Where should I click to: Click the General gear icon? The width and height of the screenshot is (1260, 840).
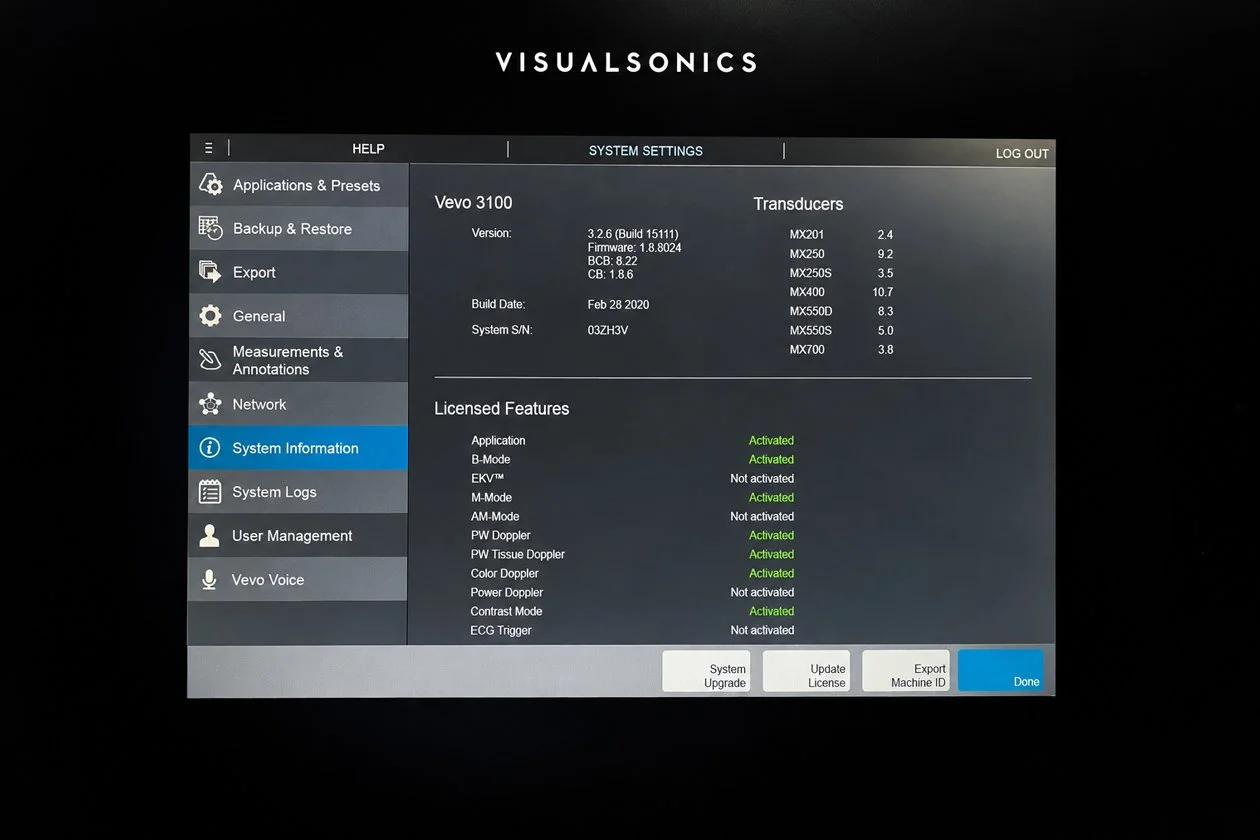(x=210, y=316)
